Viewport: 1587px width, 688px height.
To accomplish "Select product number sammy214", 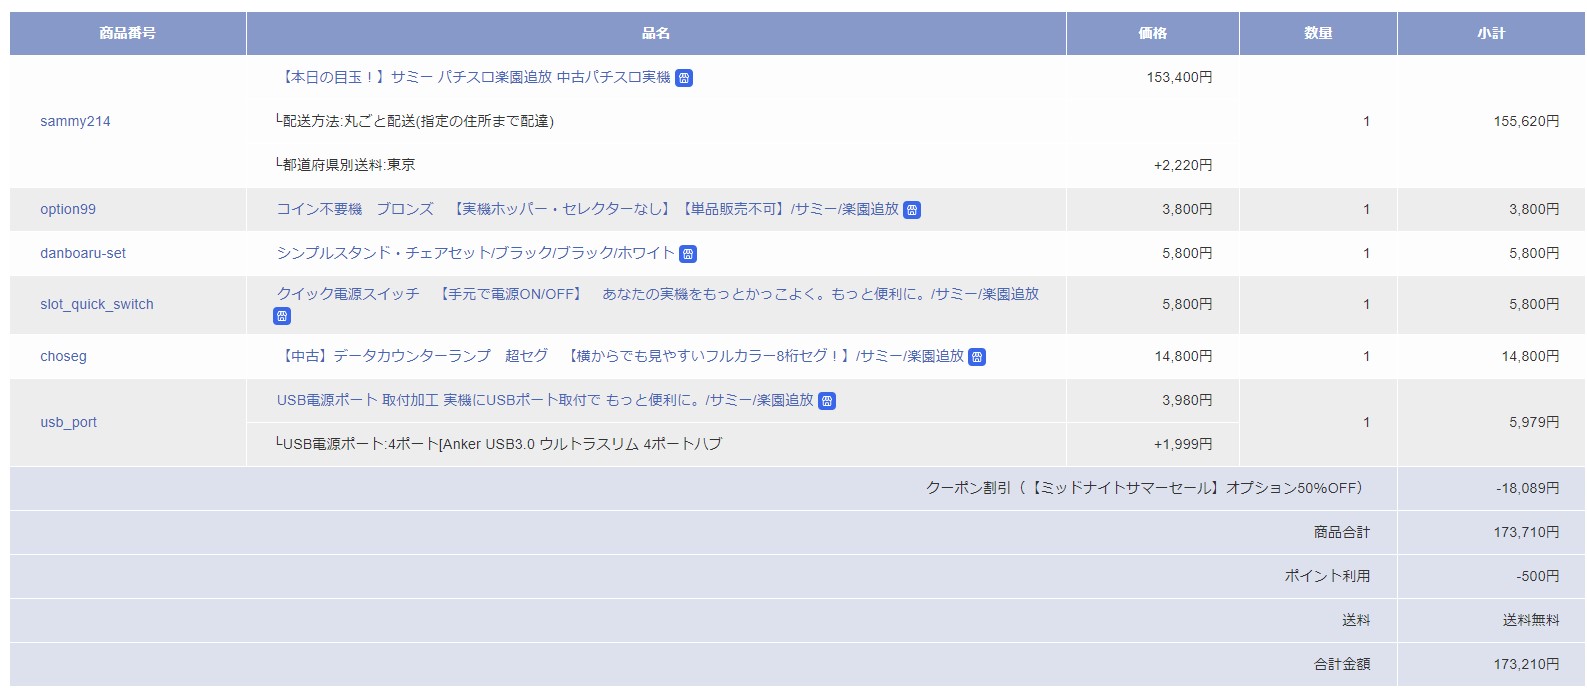I will click(75, 121).
